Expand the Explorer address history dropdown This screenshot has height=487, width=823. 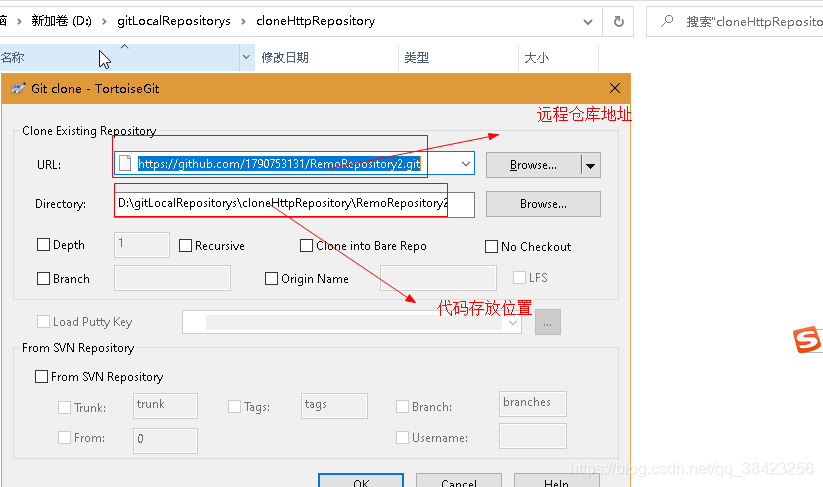(588, 22)
